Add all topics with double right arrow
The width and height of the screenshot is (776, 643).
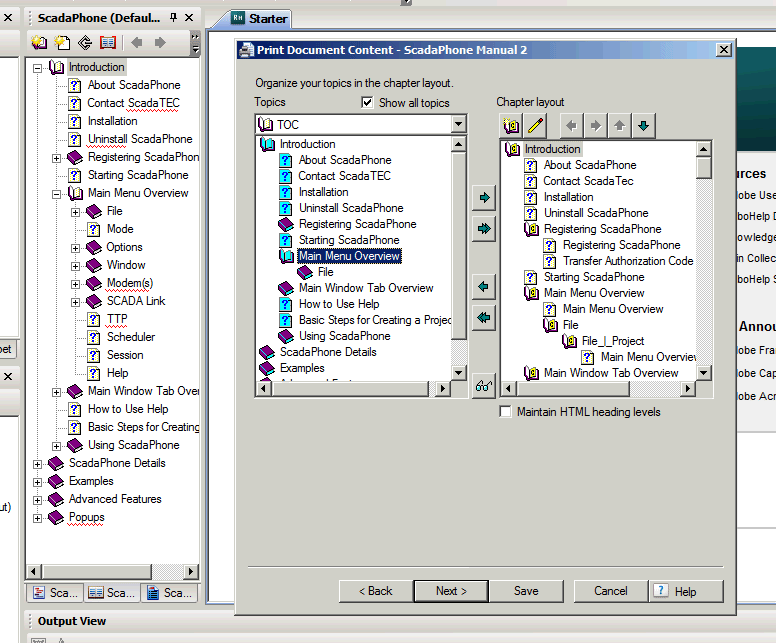484,229
